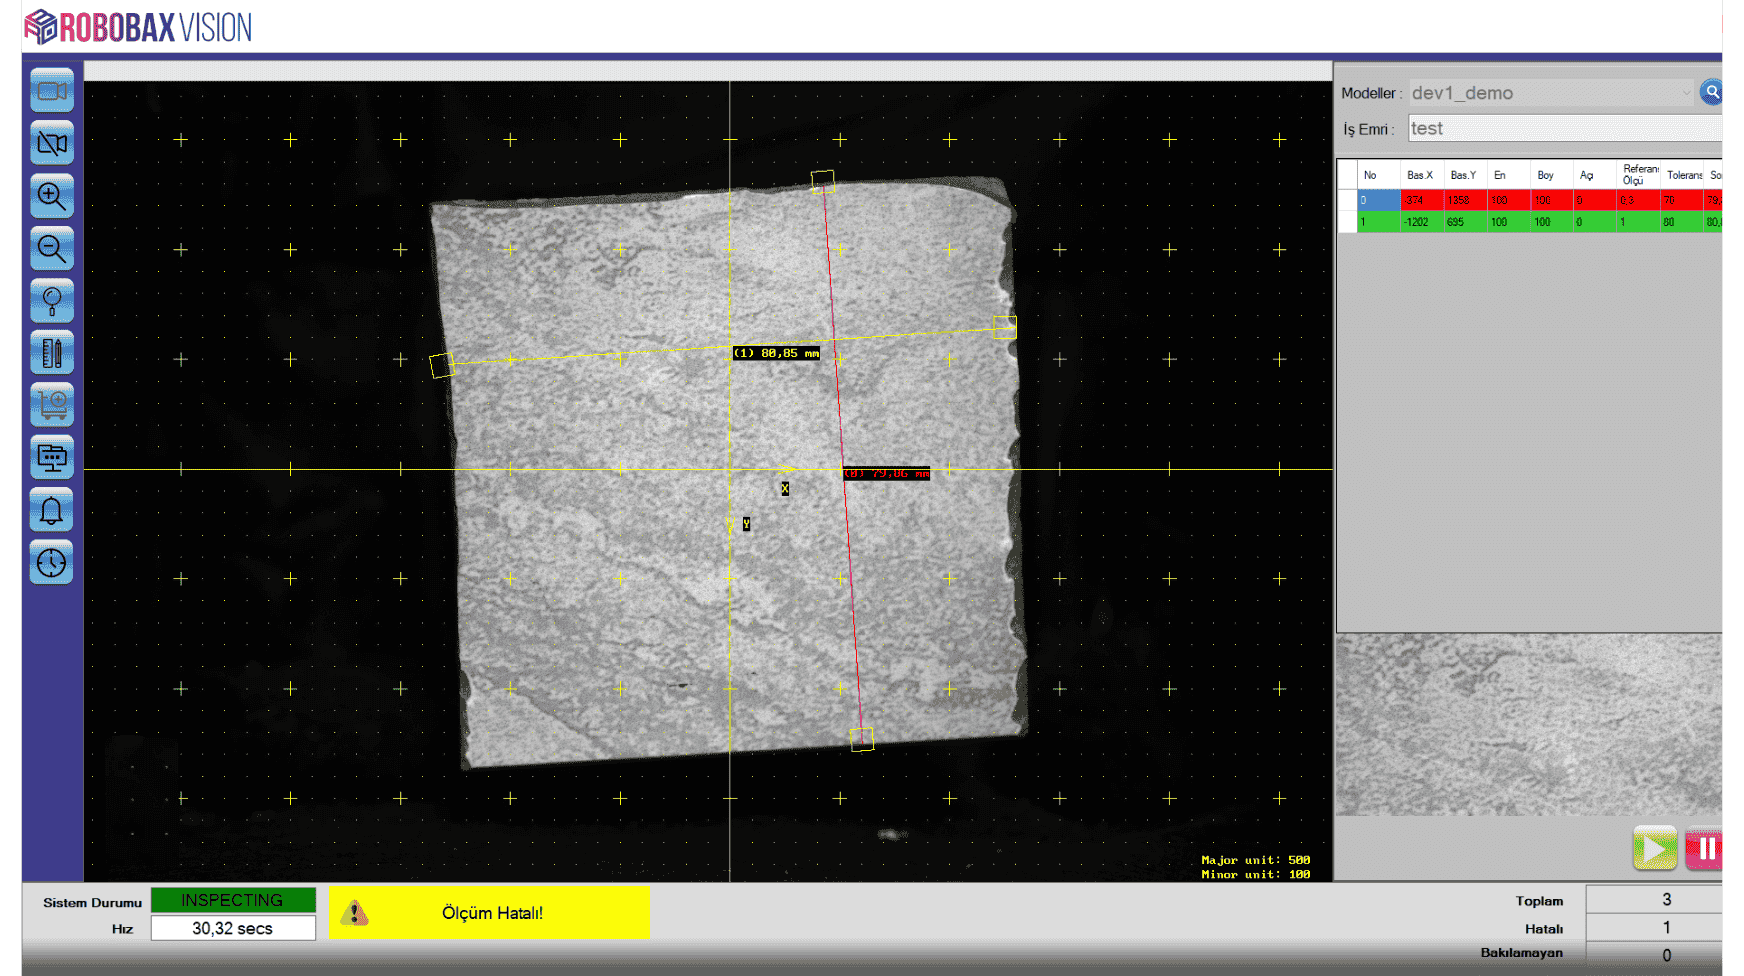Screen dimensions: 1744x976
Task: Click the 'Minor unit: 100' overlay text
Action: 1255,874
